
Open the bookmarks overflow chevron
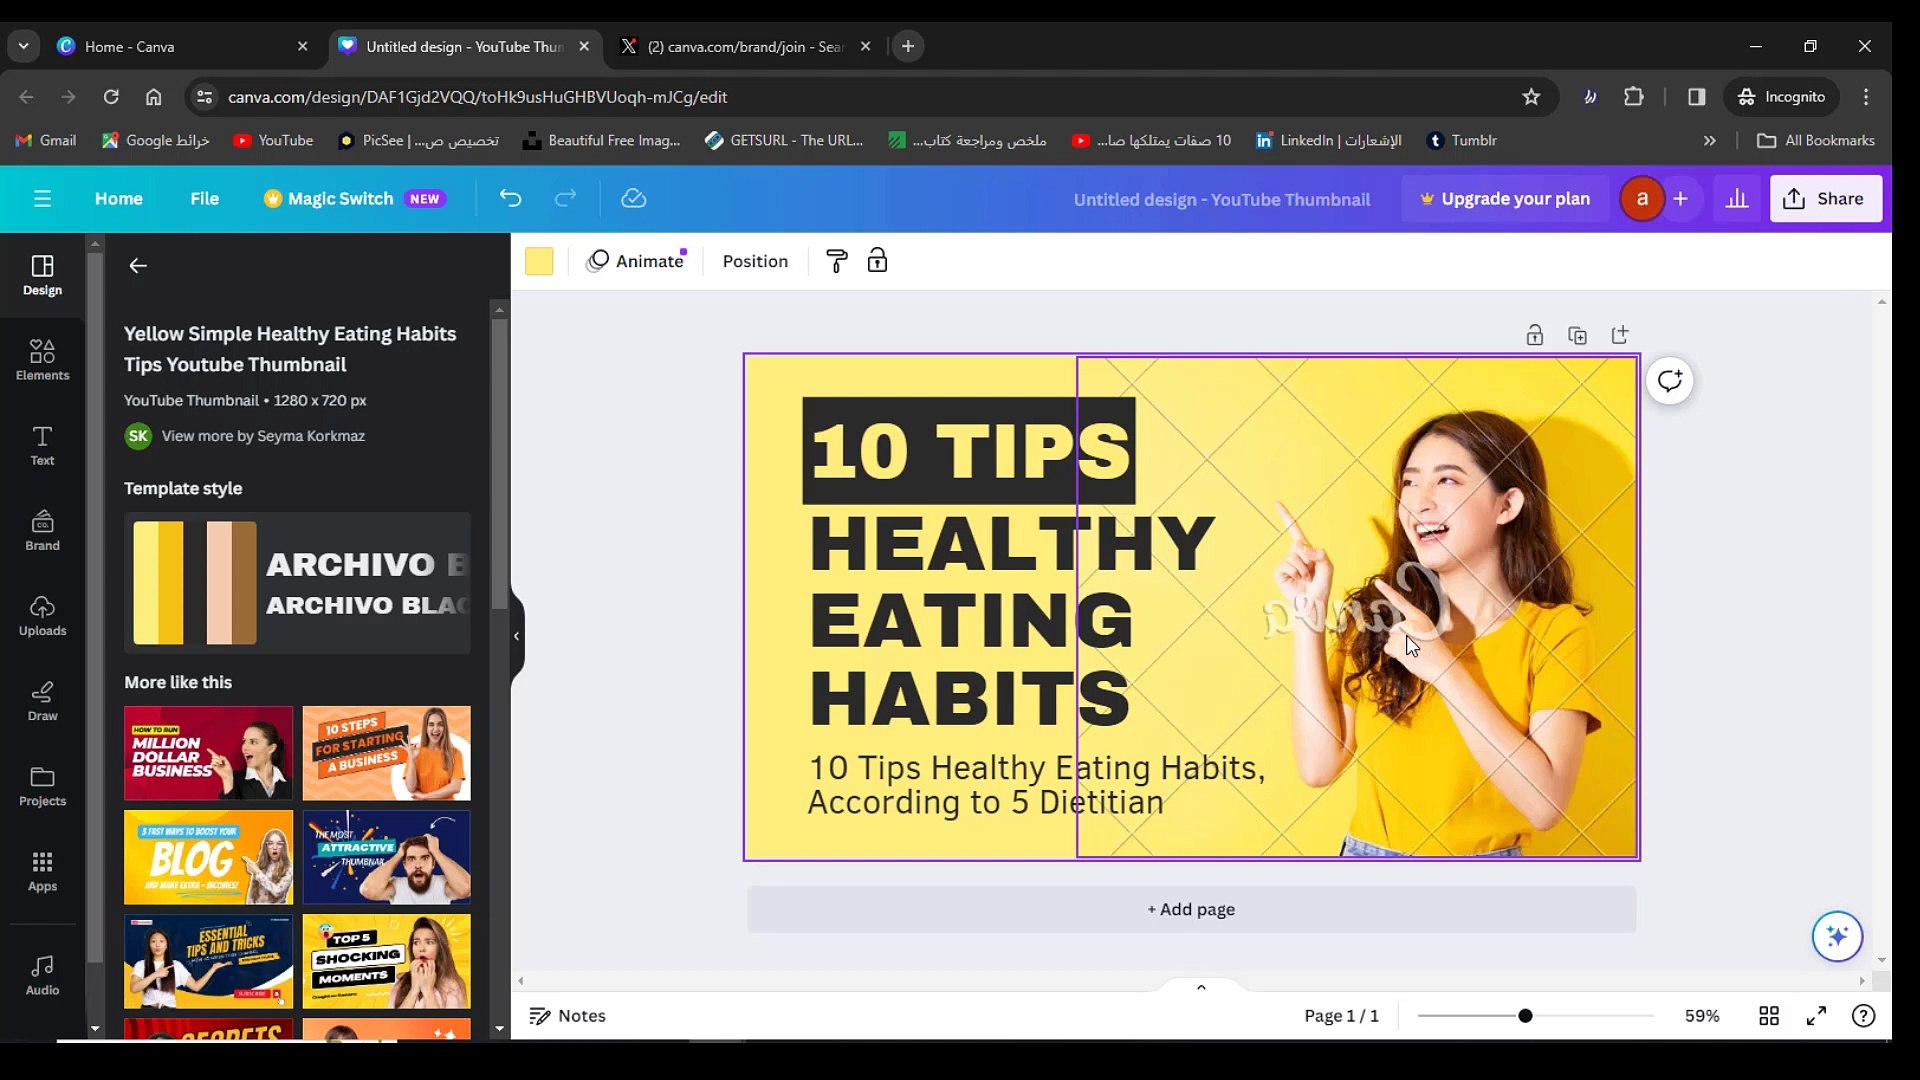pos(1710,140)
